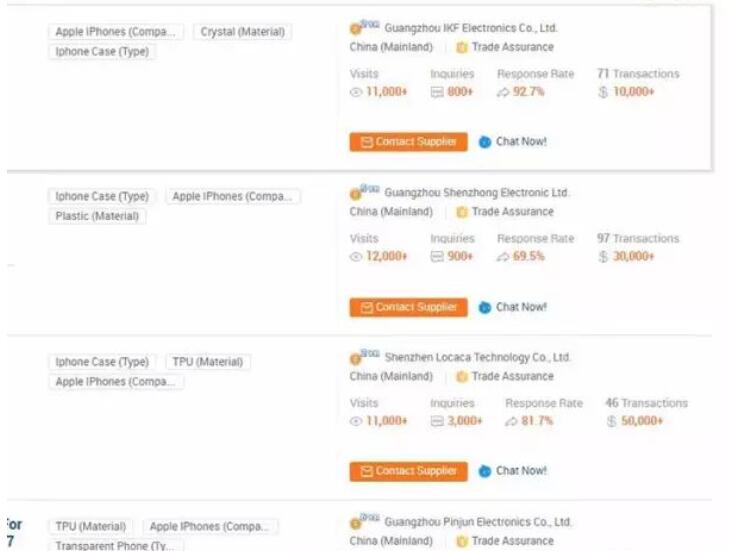Click response rate arrow icon beside 81.7%

coord(511,422)
